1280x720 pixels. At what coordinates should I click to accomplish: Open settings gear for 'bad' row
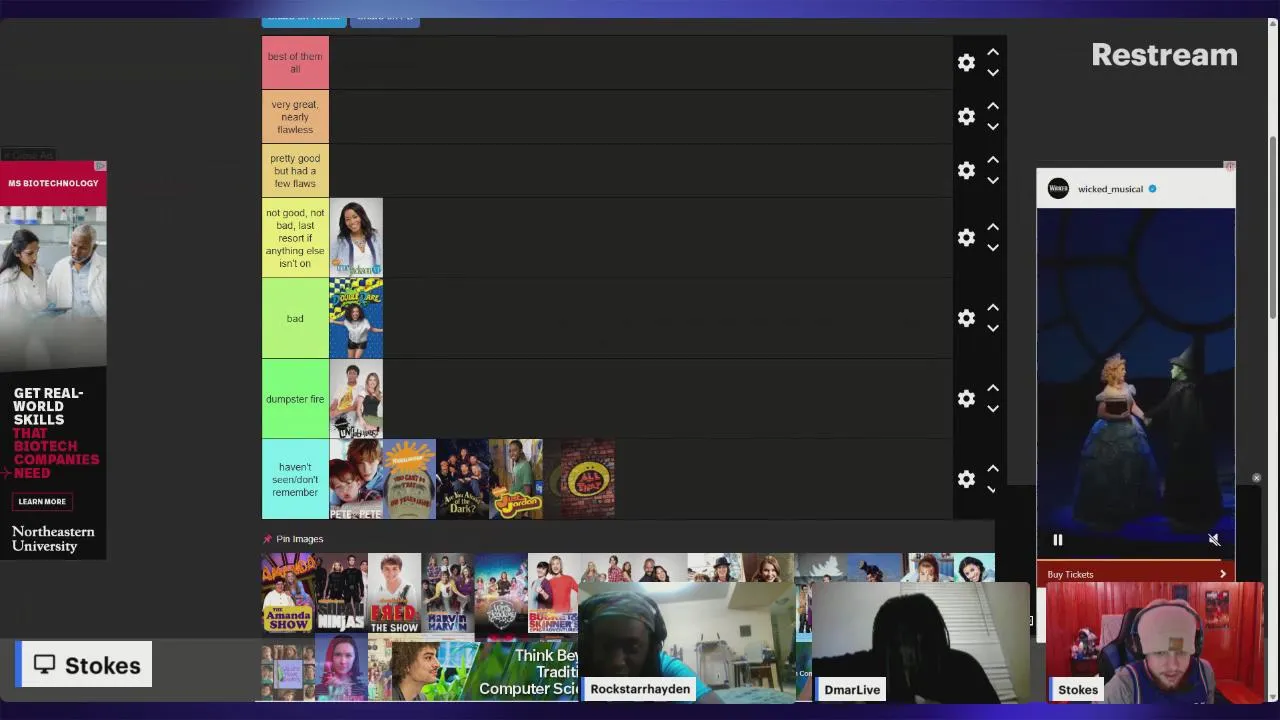coord(966,318)
